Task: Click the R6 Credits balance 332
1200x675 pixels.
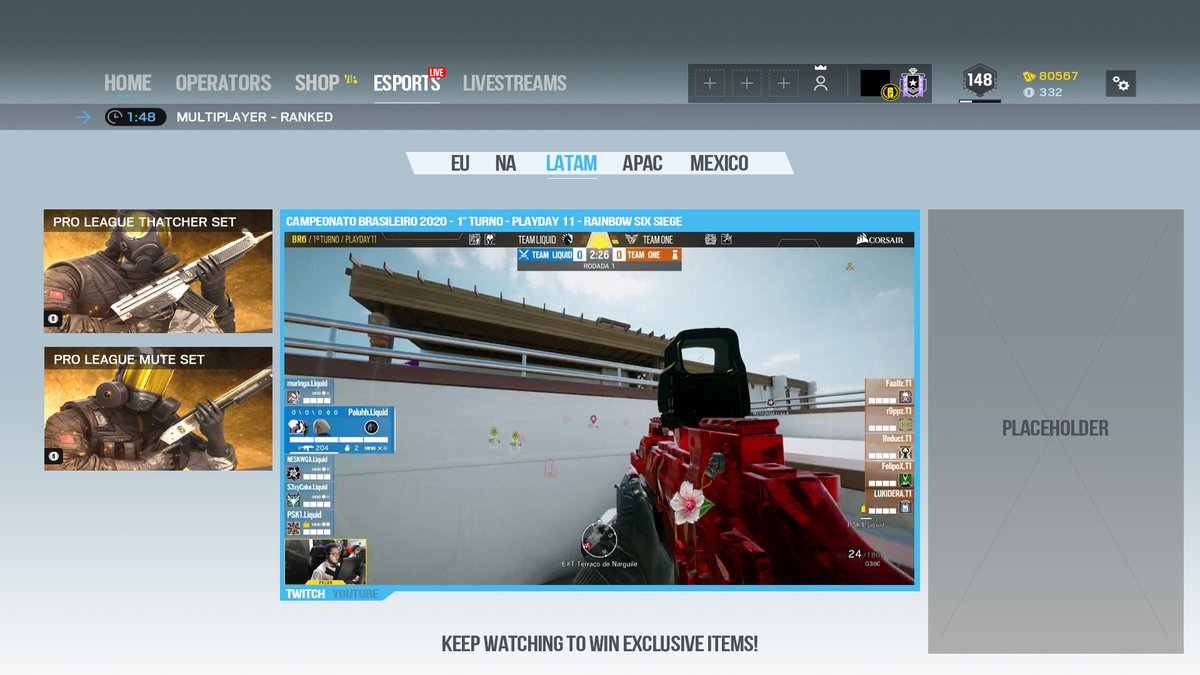Action: tap(1042, 92)
